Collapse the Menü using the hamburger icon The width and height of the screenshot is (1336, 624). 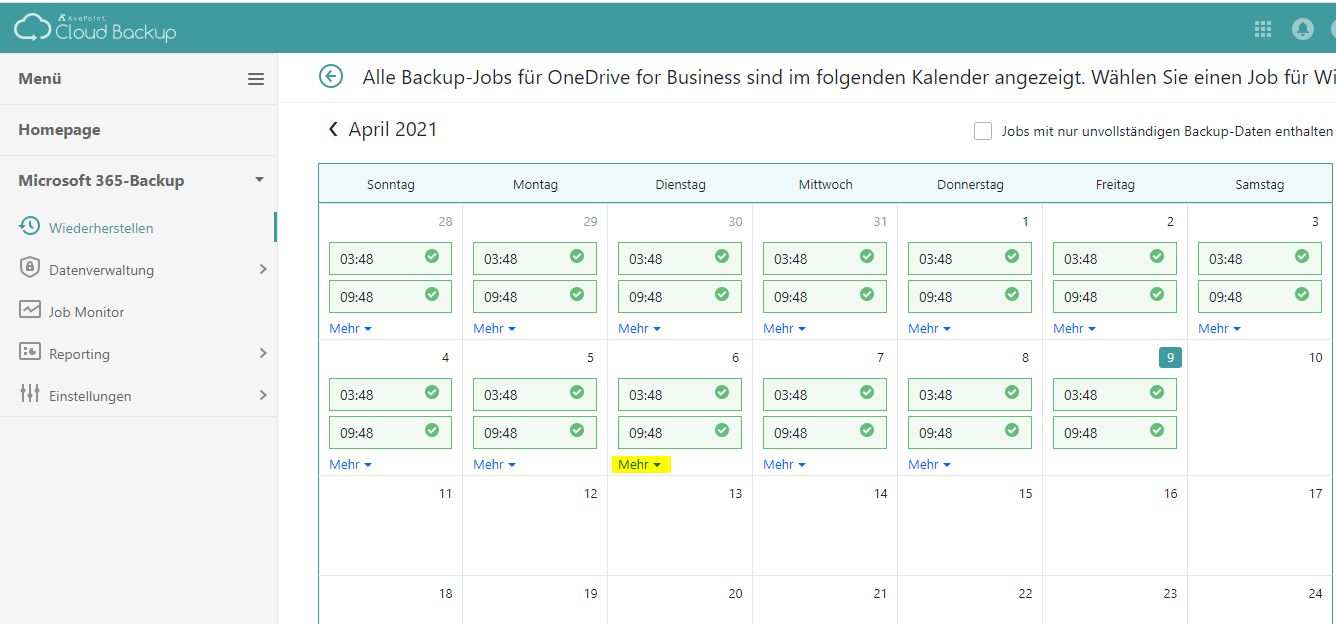(x=256, y=79)
